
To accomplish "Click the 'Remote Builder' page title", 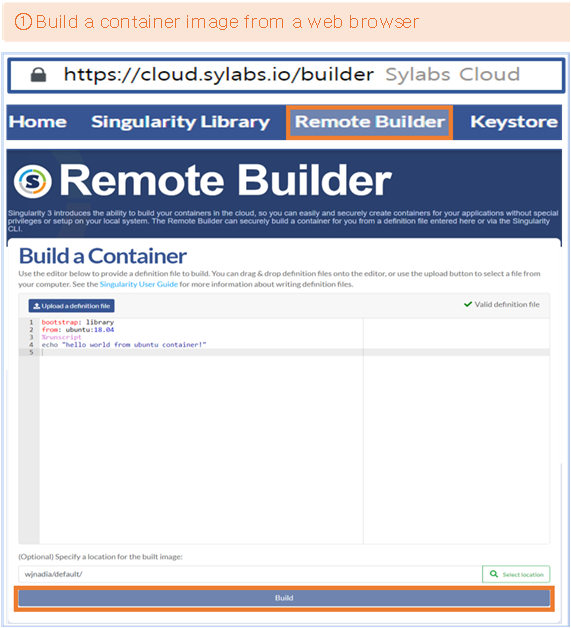I will point(225,181).
